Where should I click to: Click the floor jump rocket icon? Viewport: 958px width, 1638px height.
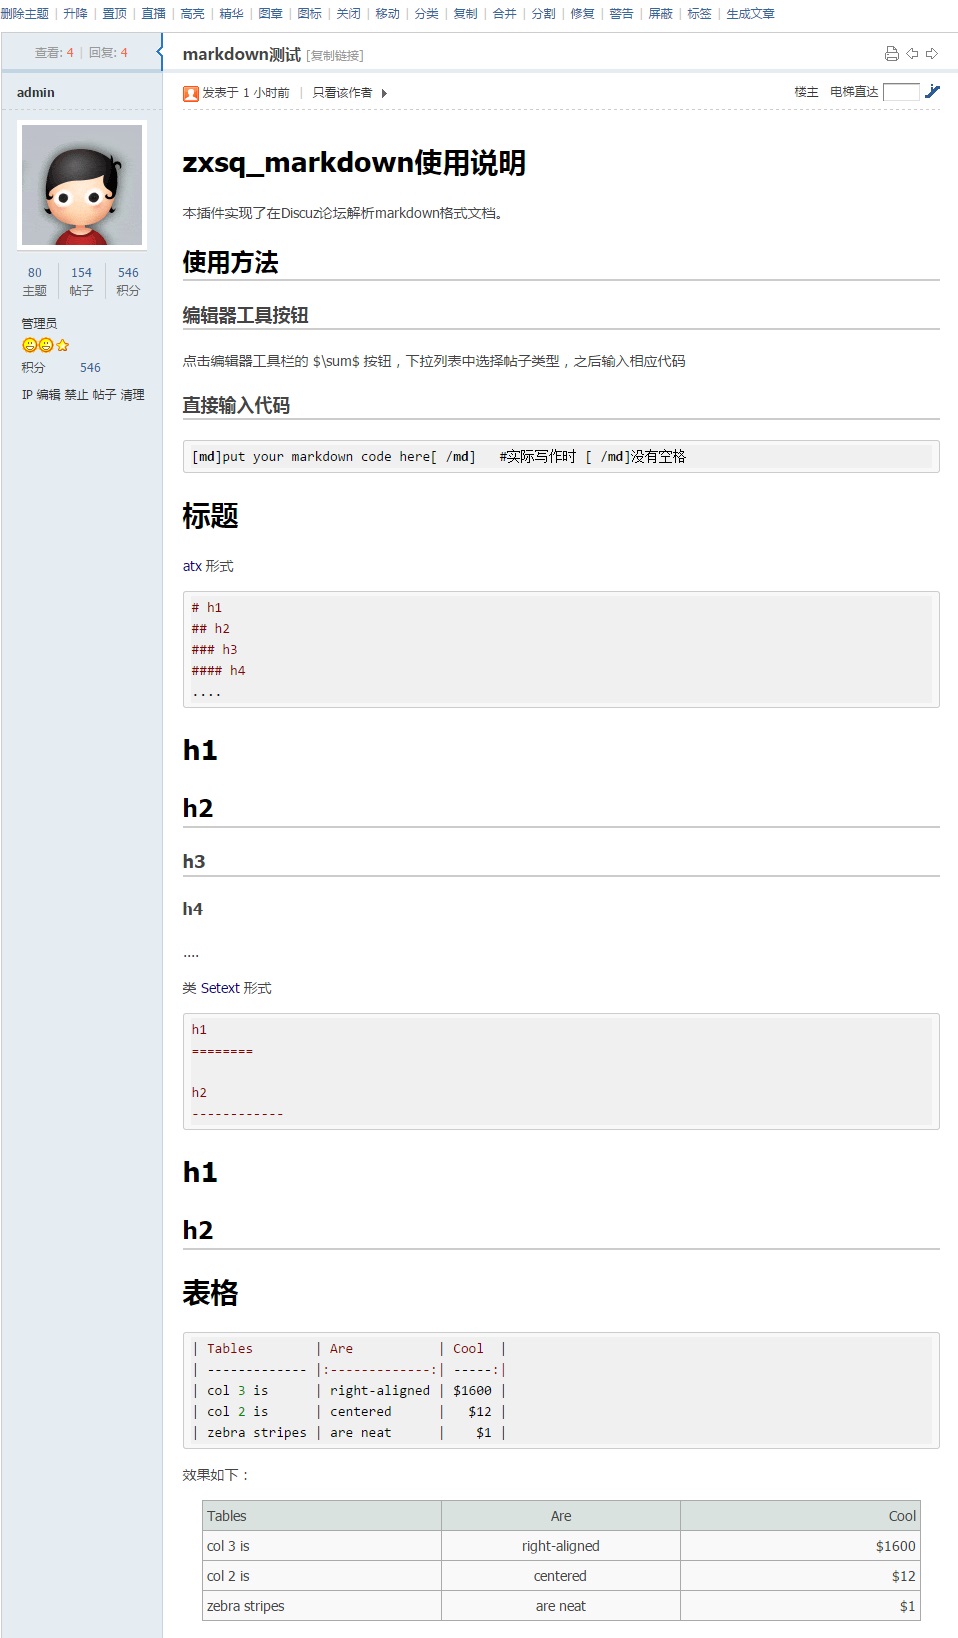[x=932, y=92]
